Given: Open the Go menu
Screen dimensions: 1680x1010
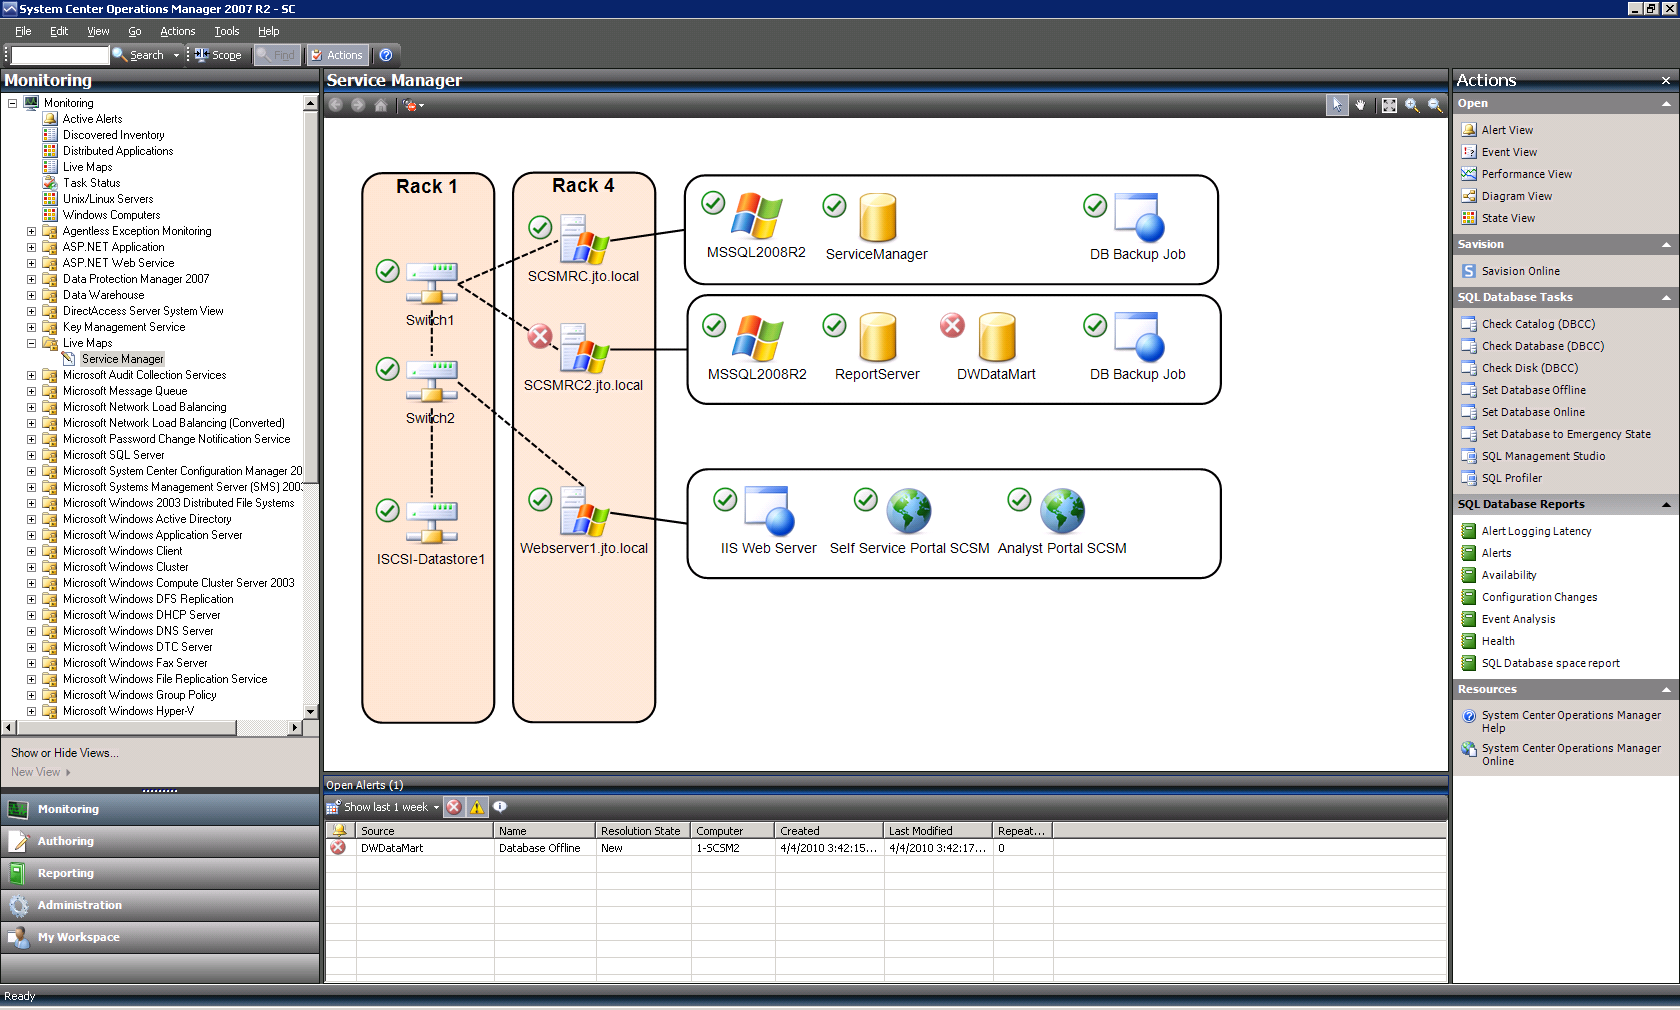Looking at the screenshot, I should [x=134, y=31].
